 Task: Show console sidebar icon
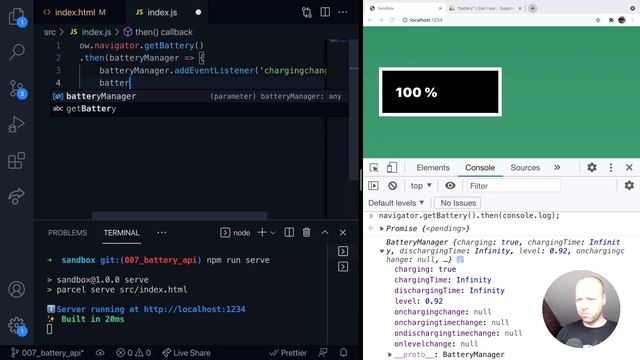point(373,186)
